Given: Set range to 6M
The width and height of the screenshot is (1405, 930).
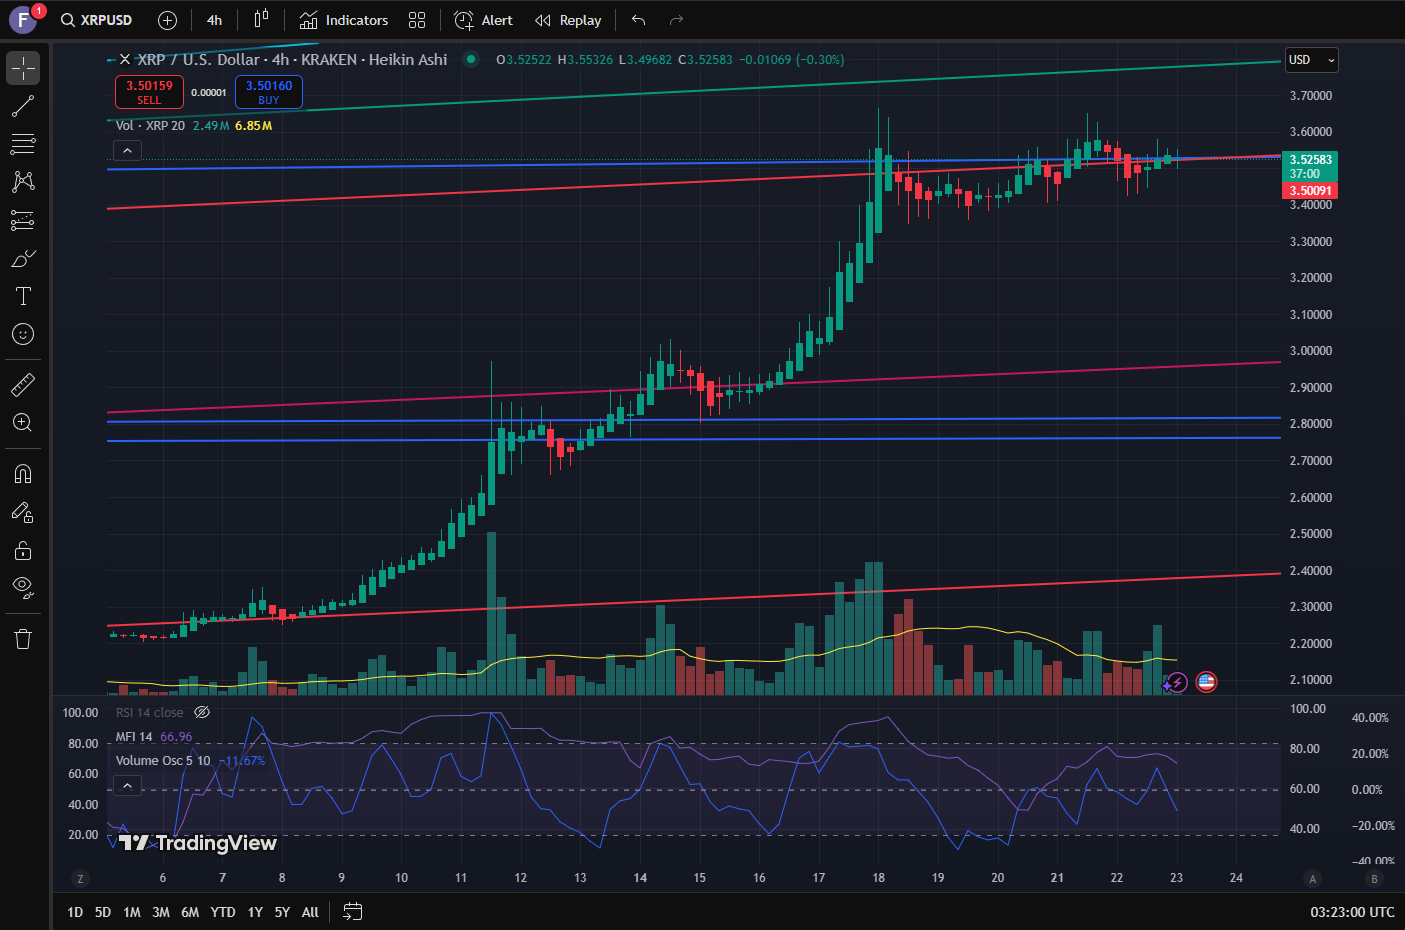Looking at the screenshot, I should 190,912.
